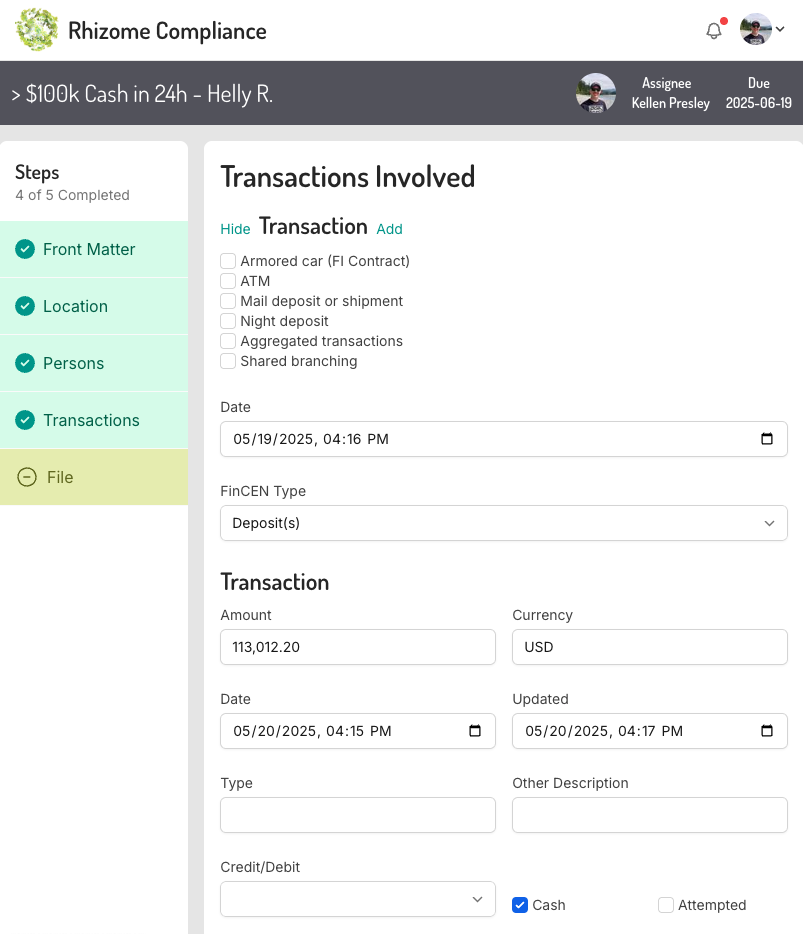
Task: Click the 4 of 5 Completed text
Action: pyautogui.click(x=72, y=195)
